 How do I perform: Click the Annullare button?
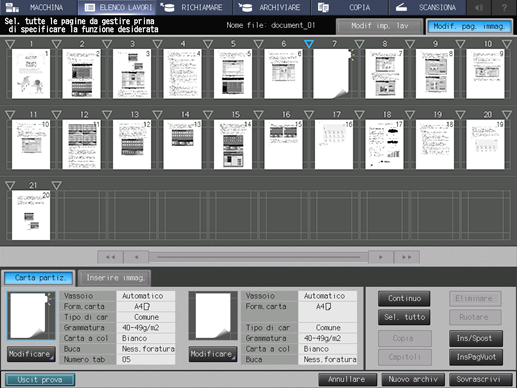[347, 380]
